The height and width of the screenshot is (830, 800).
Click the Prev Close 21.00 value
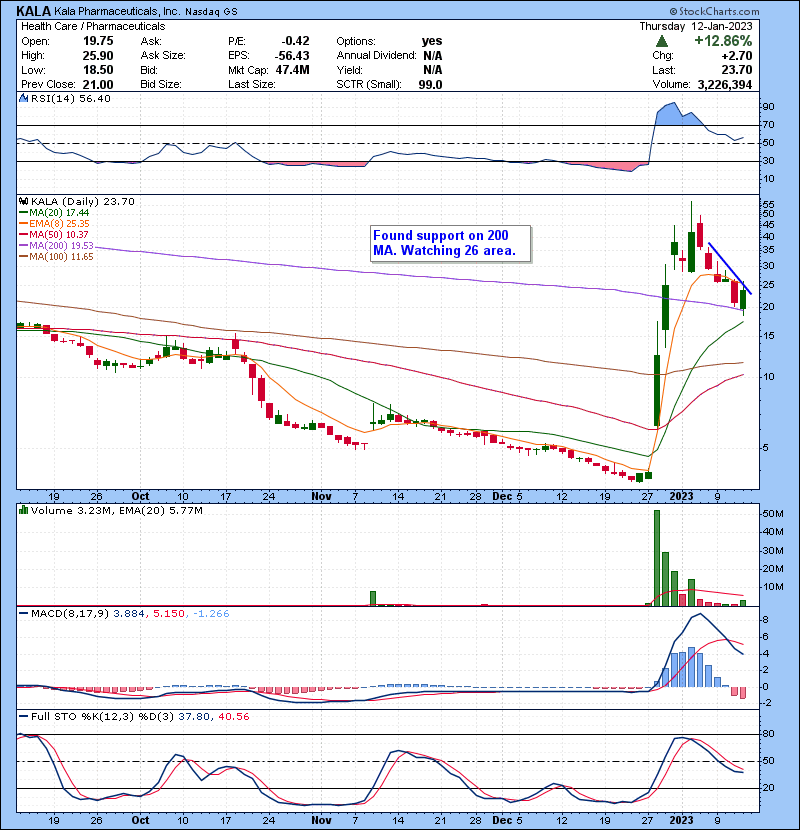[x=98, y=85]
